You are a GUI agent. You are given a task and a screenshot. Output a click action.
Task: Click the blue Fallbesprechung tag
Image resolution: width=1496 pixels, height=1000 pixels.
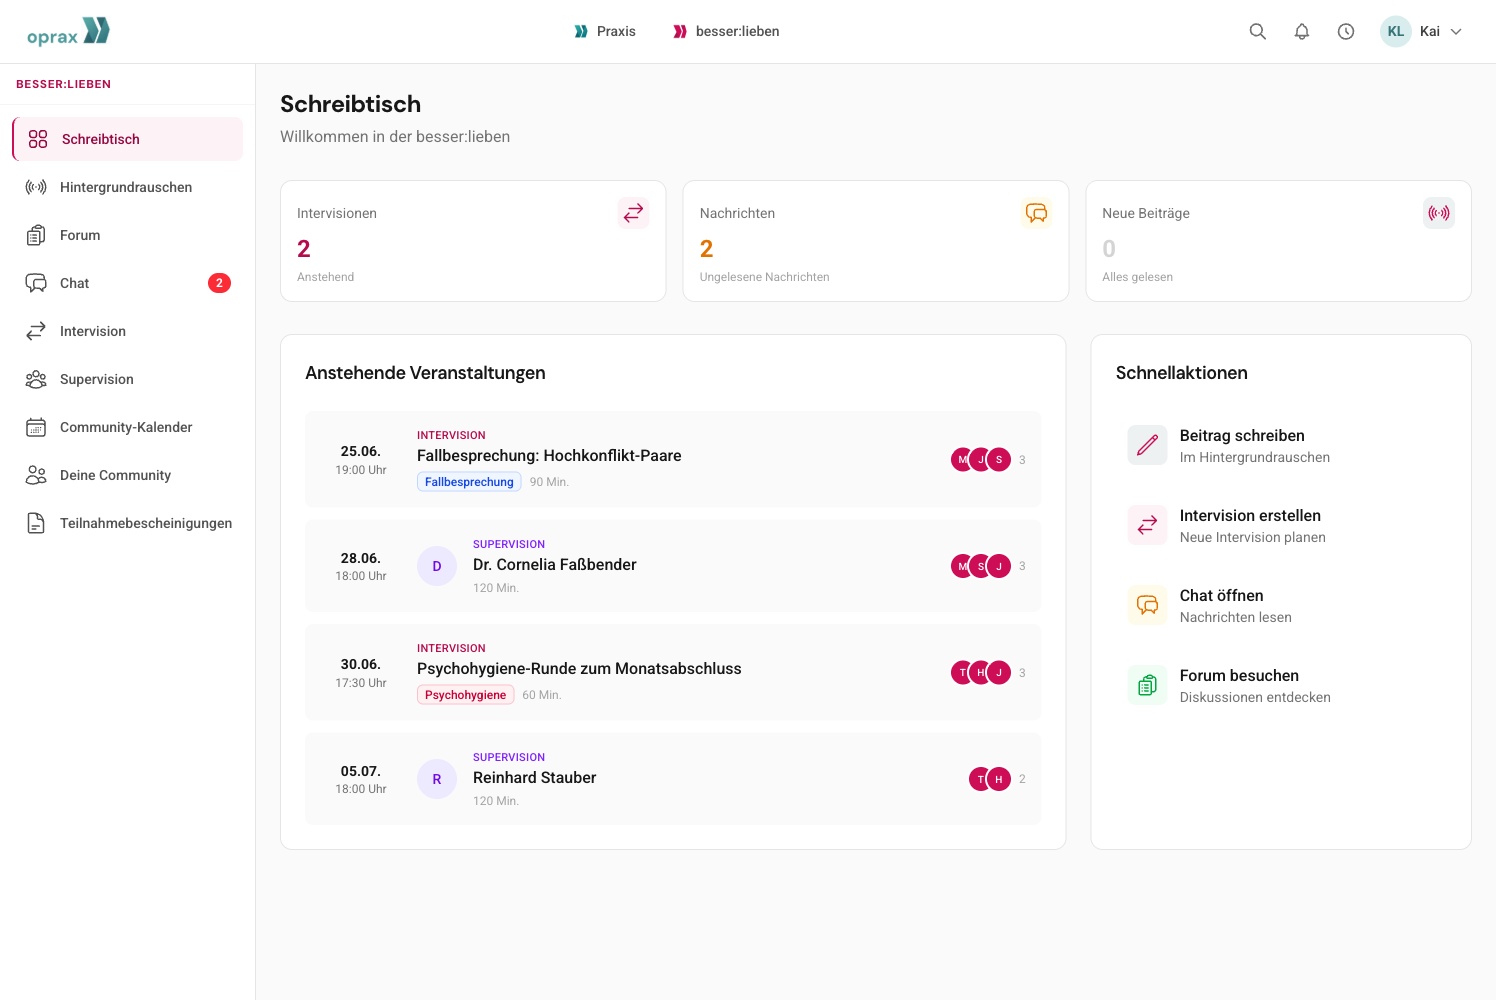pos(469,482)
